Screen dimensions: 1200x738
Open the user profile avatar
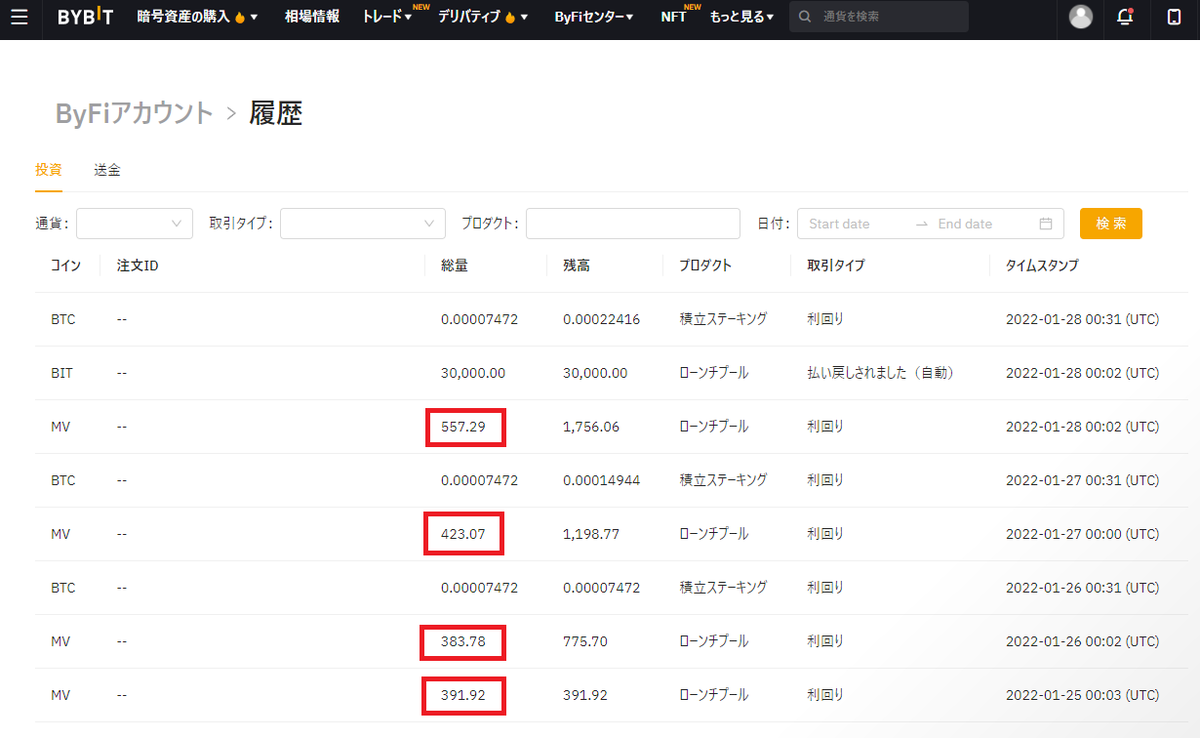point(1080,17)
